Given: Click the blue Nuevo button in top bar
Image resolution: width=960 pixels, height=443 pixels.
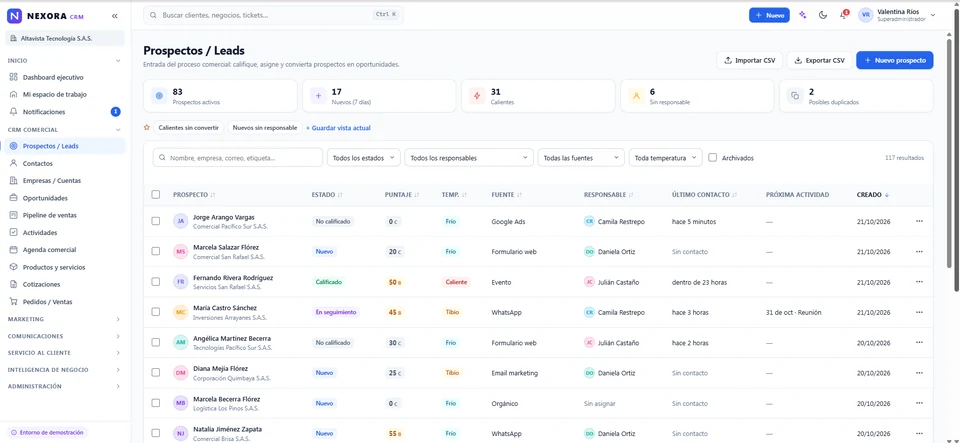Looking at the screenshot, I should click(x=769, y=15).
